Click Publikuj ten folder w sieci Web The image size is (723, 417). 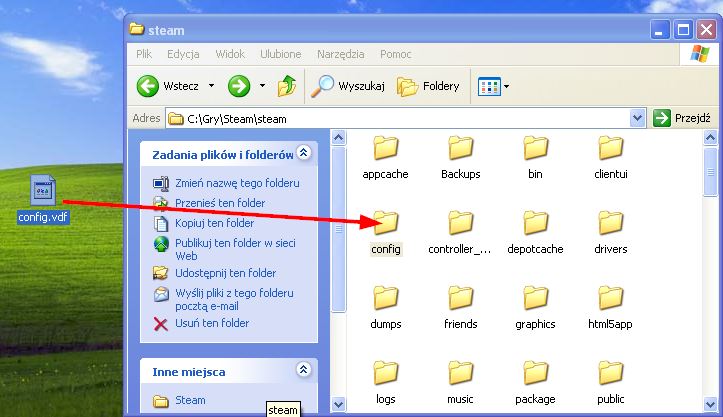235,250
